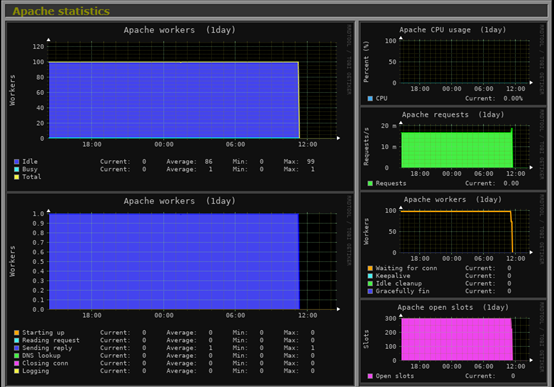Click the "Starting up" legend label
Image resolution: width=557 pixels, height=387 pixels.
[43, 333]
